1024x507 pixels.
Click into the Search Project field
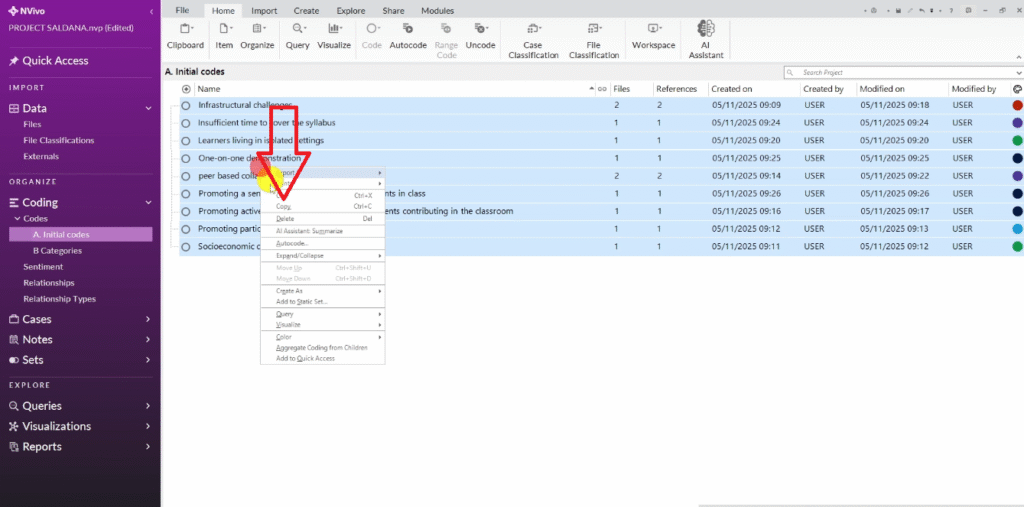(x=900, y=73)
